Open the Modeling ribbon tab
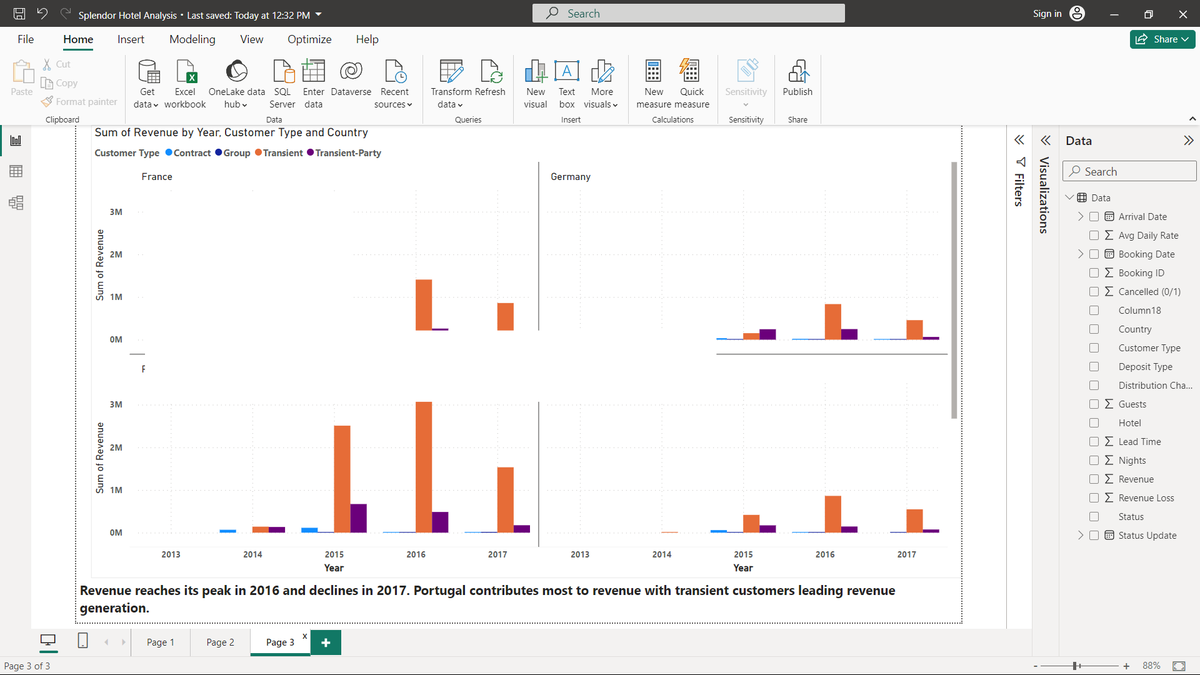The width and height of the screenshot is (1200, 675). (192, 39)
